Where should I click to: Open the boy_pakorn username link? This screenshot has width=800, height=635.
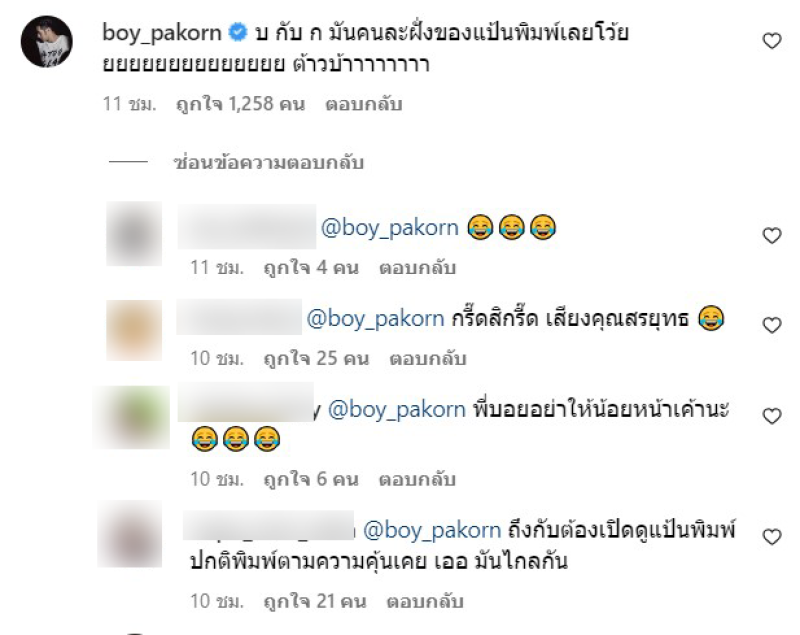coord(162,33)
